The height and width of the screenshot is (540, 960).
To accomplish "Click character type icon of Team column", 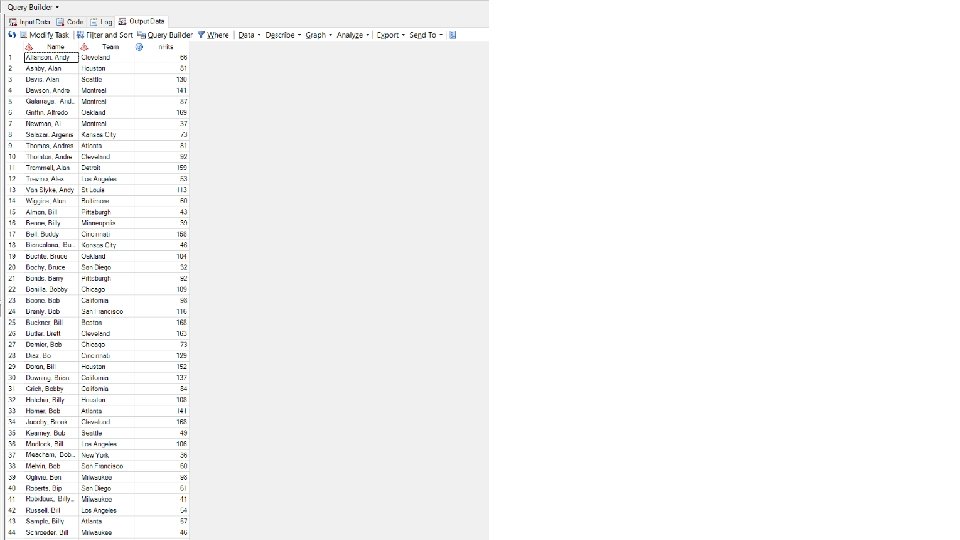I will 84,47.
